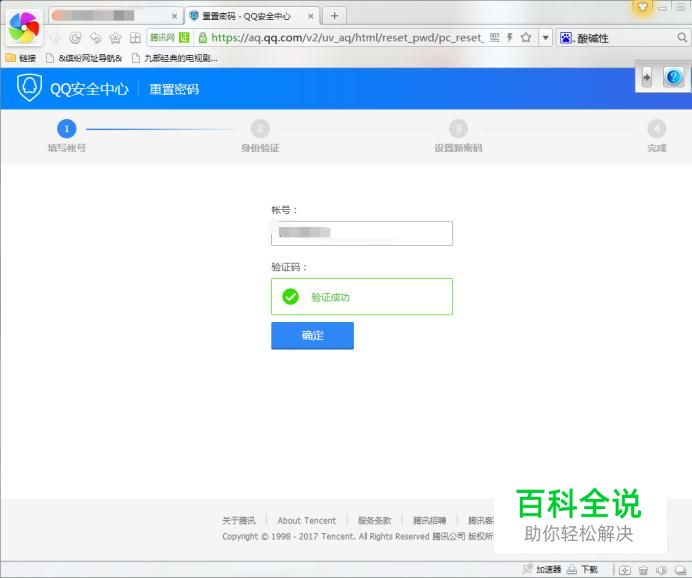The image size is (692, 578).
Task: Click the undo-close restore arrow icon
Action: click(x=95, y=38)
